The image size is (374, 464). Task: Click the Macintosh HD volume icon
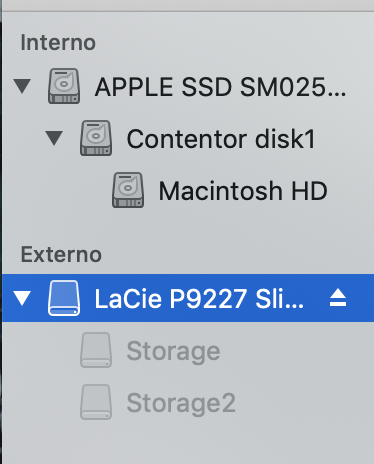coord(128,190)
